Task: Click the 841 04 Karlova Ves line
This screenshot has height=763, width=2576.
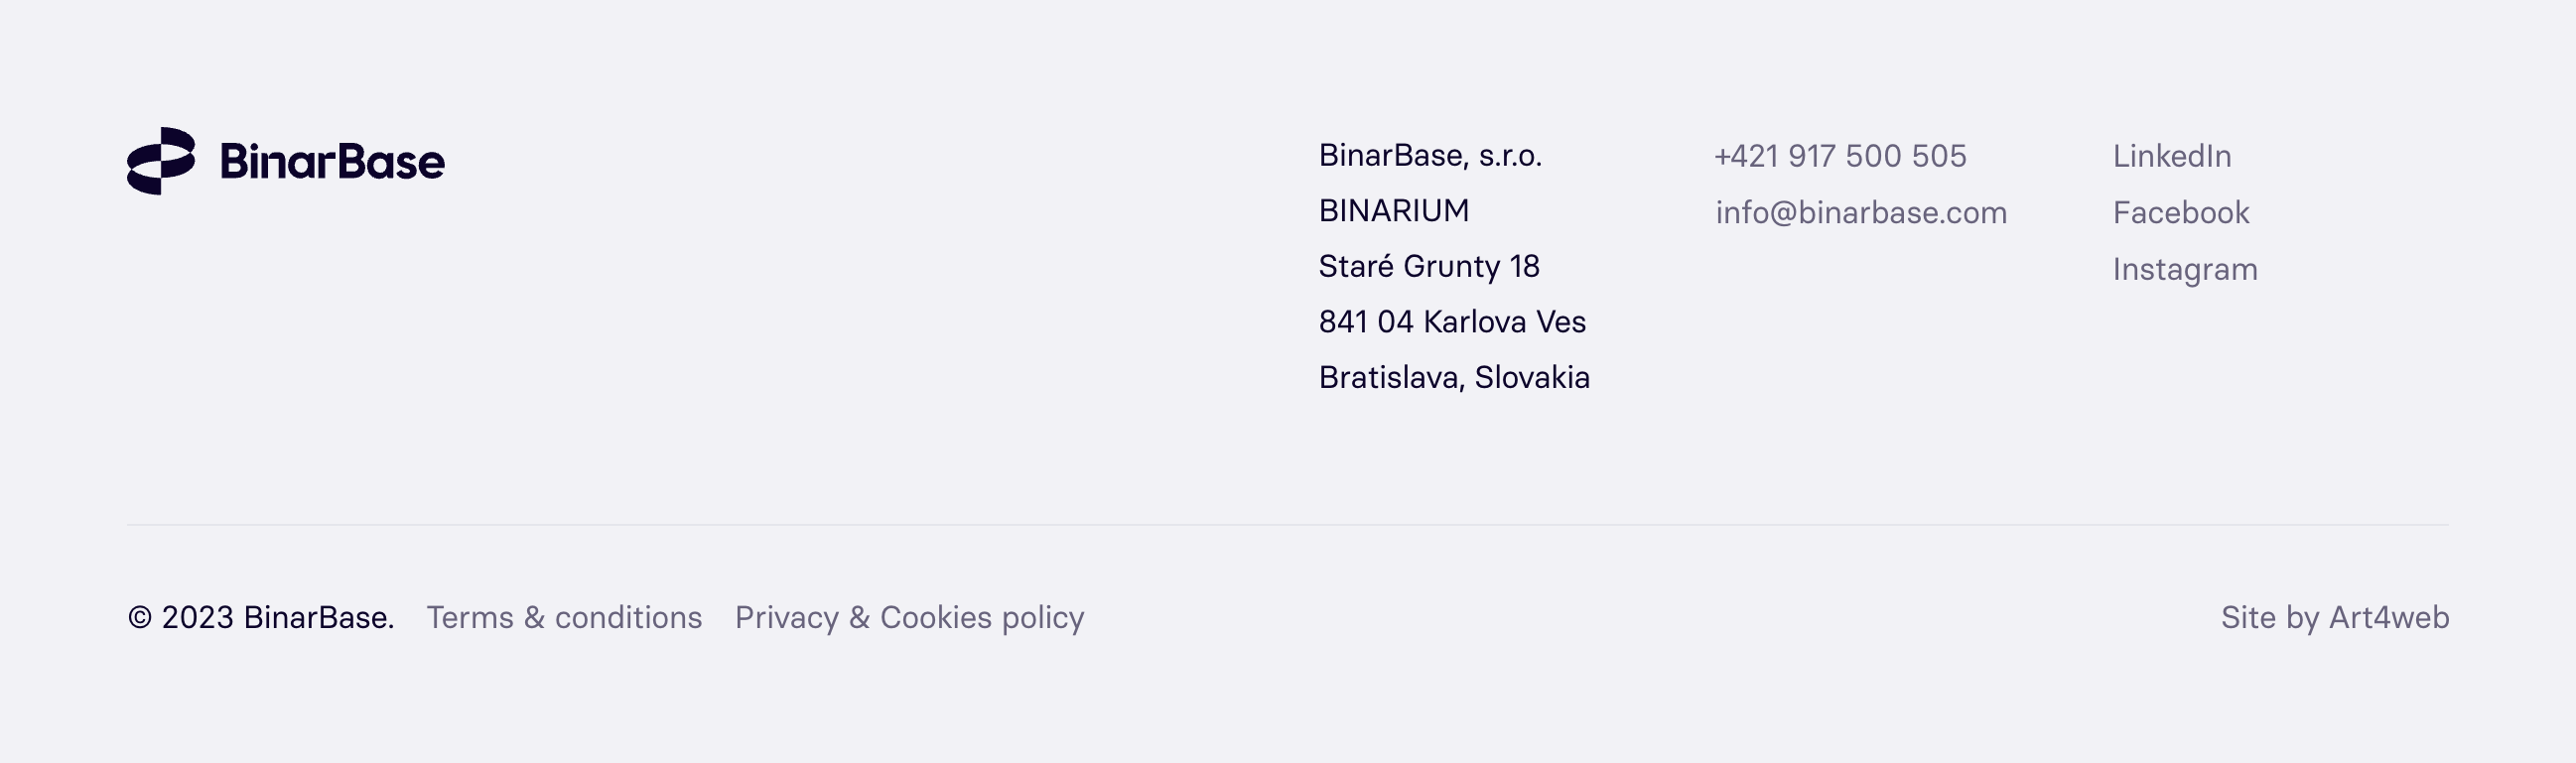Action: tap(1451, 322)
